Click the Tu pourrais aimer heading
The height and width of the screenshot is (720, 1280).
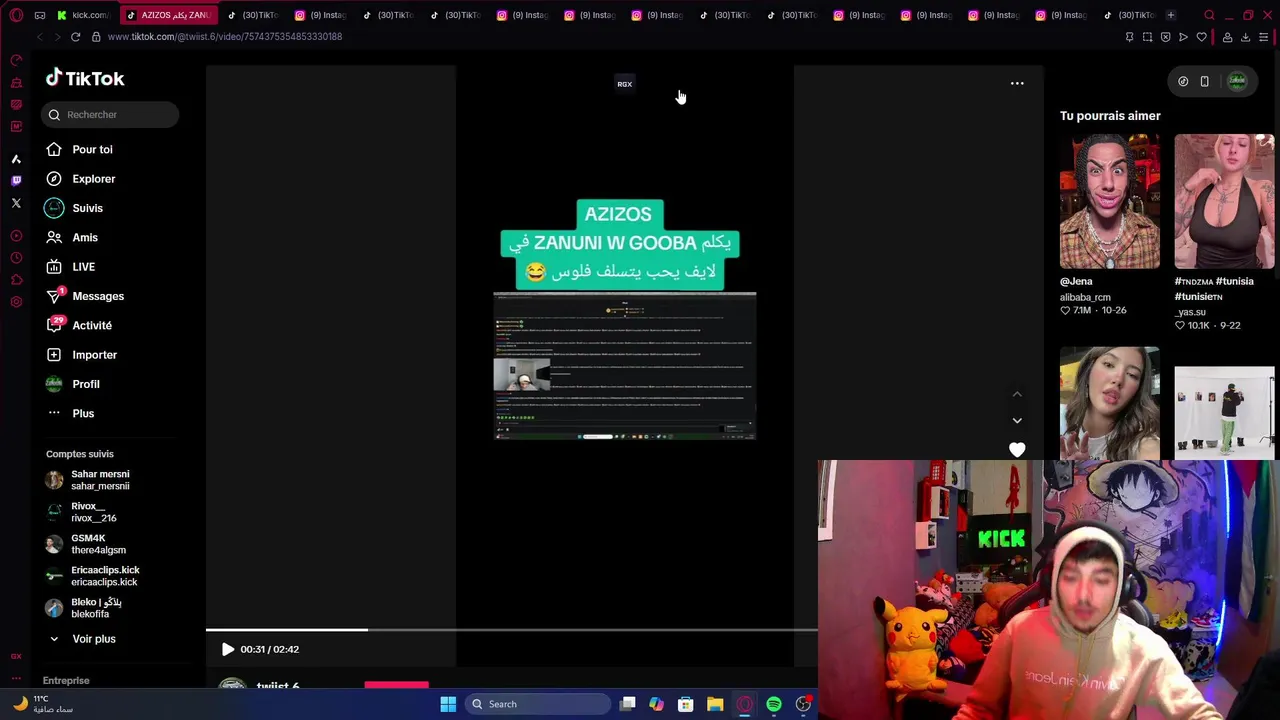[1110, 116]
